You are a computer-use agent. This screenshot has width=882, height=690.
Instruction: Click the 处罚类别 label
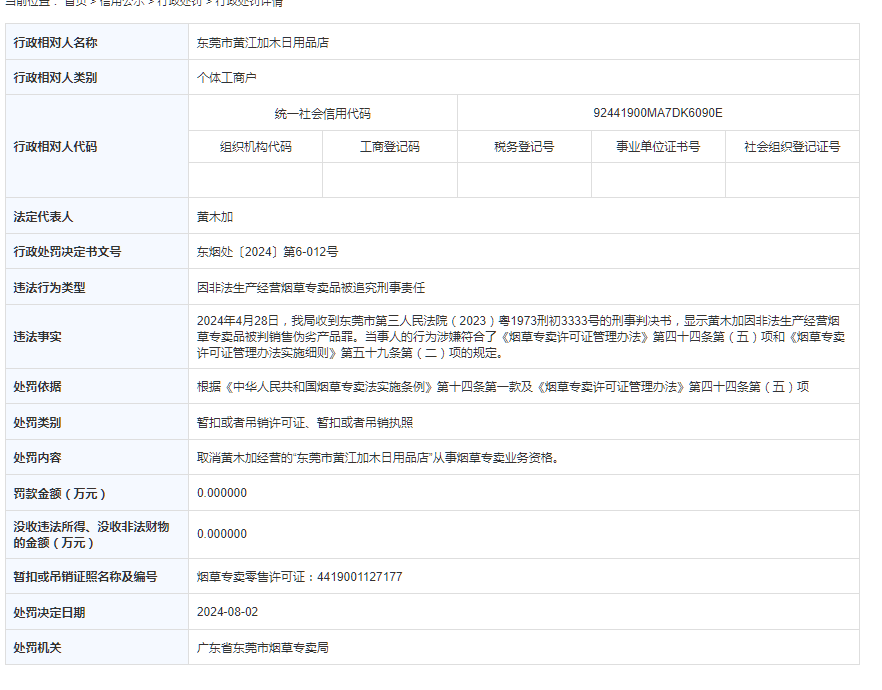click(x=37, y=422)
